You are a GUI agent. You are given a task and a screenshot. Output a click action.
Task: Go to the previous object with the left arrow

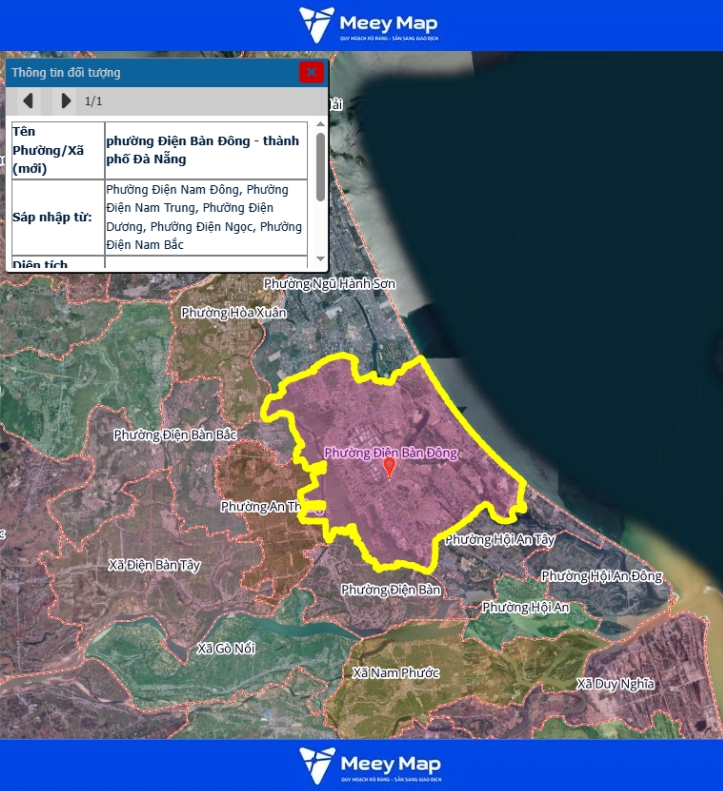pyautogui.click(x=28, y=101)
